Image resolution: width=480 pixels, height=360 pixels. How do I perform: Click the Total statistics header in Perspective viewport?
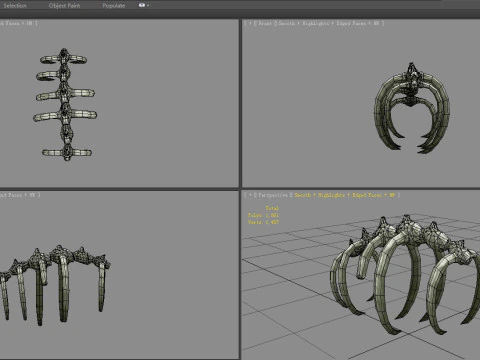click(x=272, y=208)
